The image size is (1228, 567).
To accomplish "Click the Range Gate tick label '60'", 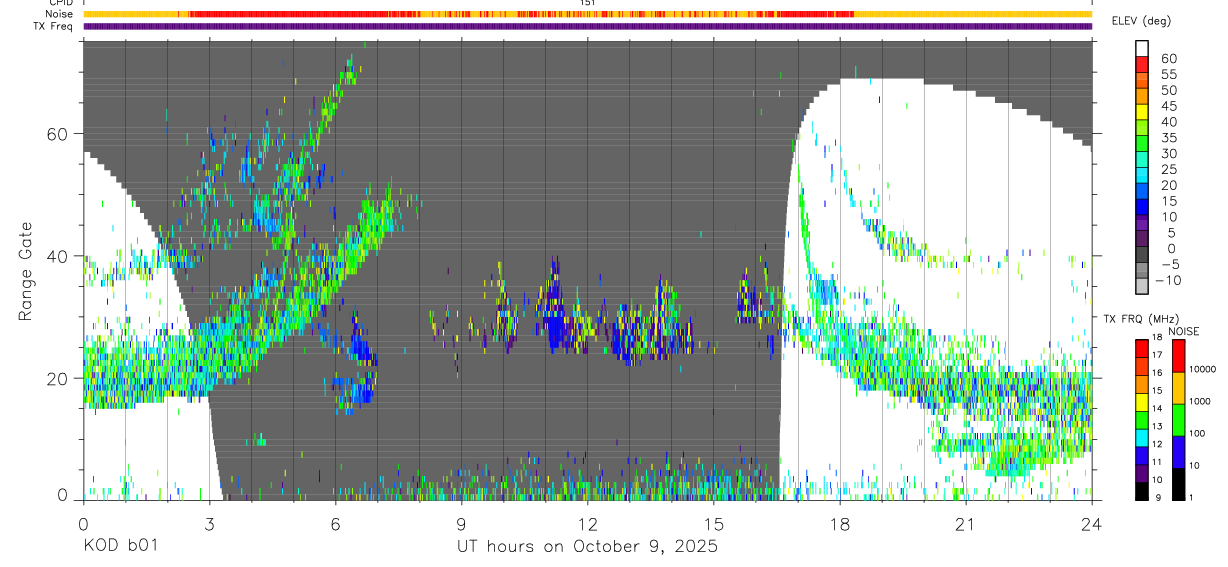I will click(x=57, y=134).
